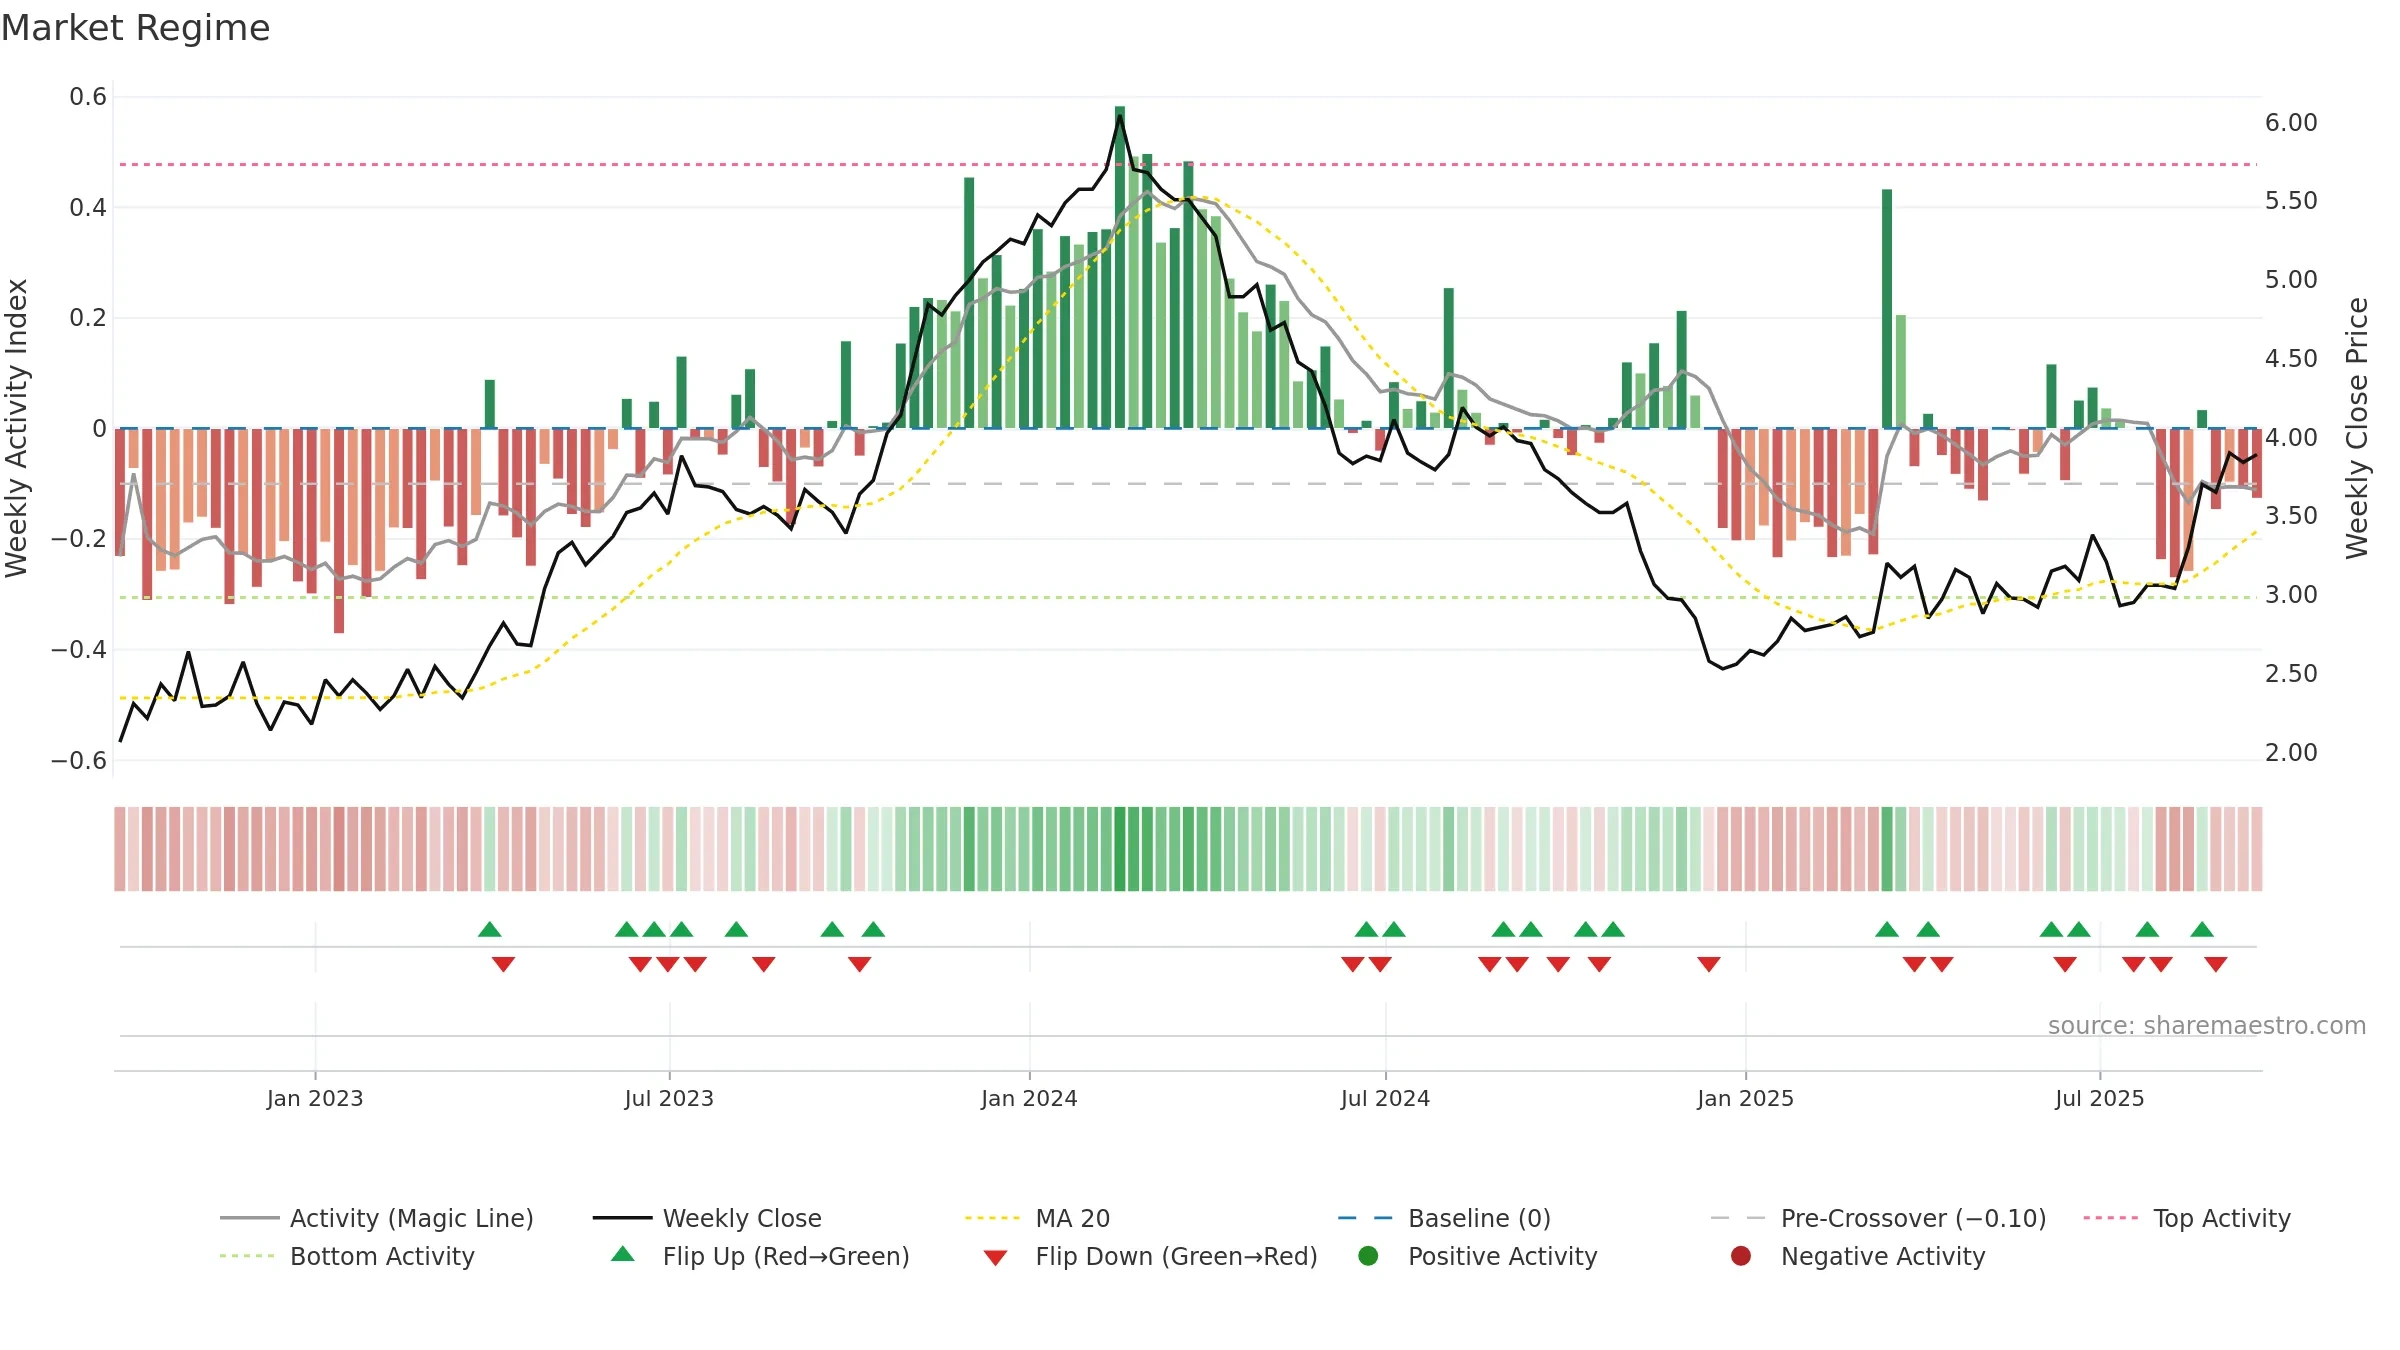Click the Jan 2025 x-axis label
The image size is (2400, 1350).
point(1745,1098)
